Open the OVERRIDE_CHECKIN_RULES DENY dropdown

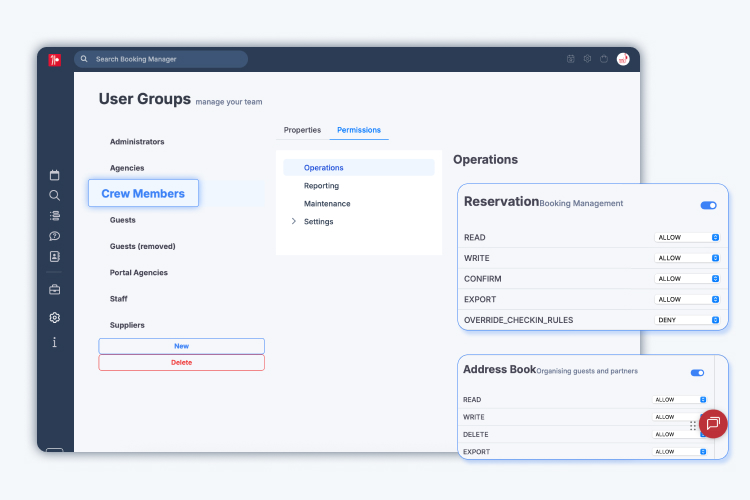tap(687, 320)
